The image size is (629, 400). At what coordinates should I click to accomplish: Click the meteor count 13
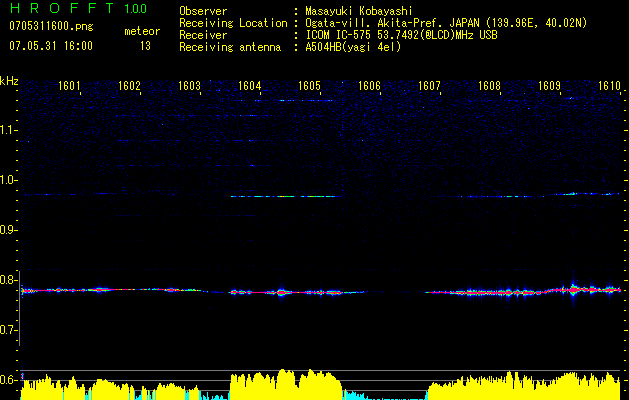coord(145,46)
